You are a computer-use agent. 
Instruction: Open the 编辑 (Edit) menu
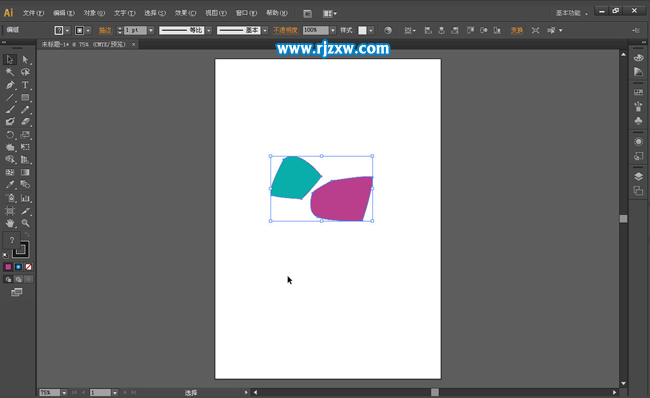[x=64, y=13]
